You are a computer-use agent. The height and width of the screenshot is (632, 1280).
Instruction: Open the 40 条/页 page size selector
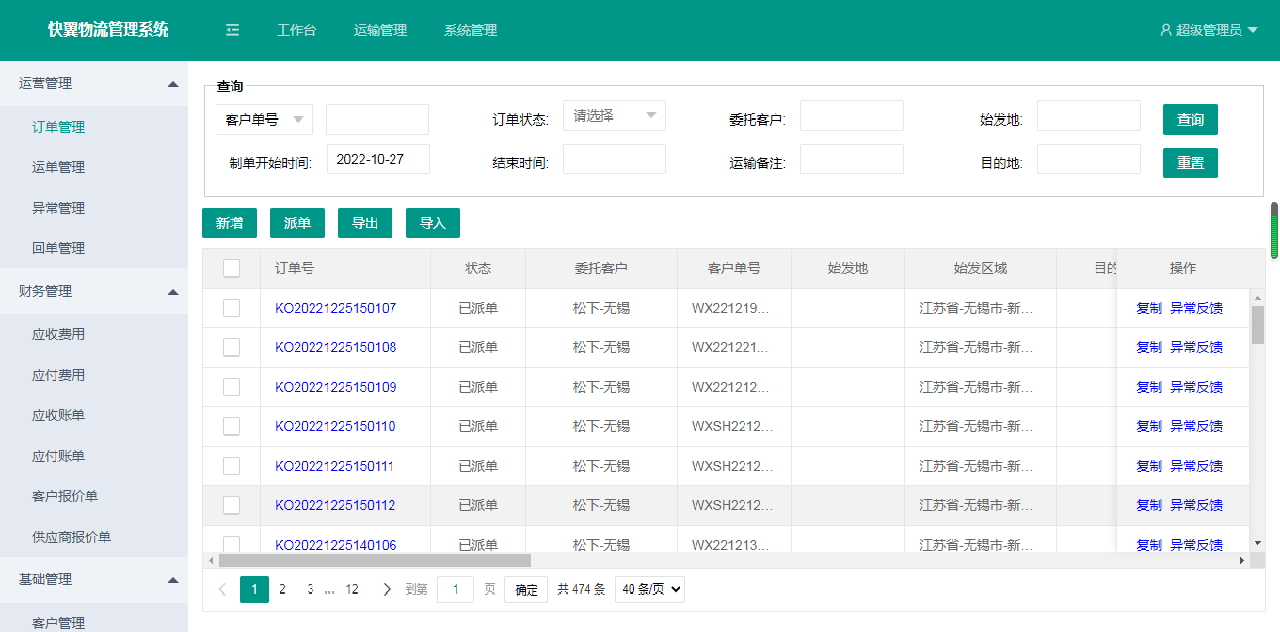click(x=650, y=590)
